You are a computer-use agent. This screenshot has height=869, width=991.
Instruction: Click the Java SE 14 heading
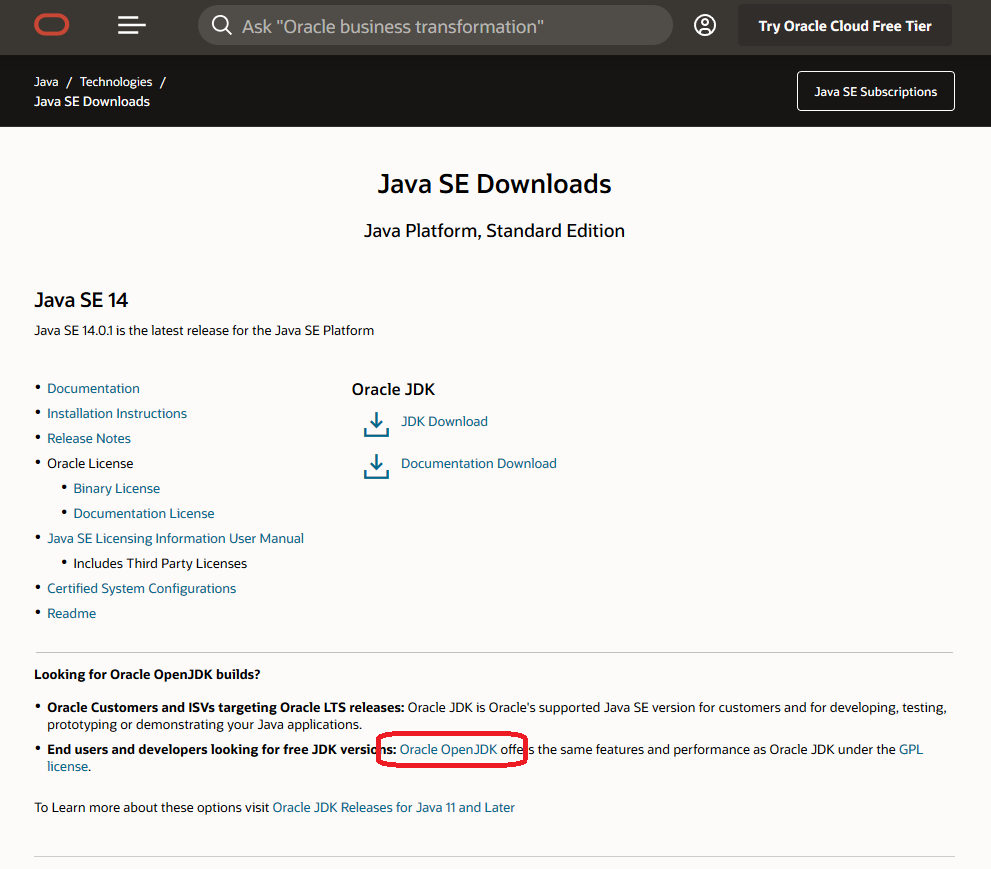point(81,300)
